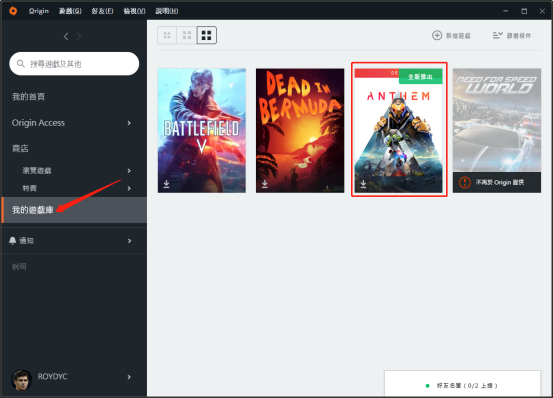This screenshot has width=553, height=398.
Task: Select Origin Access in the sidebar
Action: (38, 123)
